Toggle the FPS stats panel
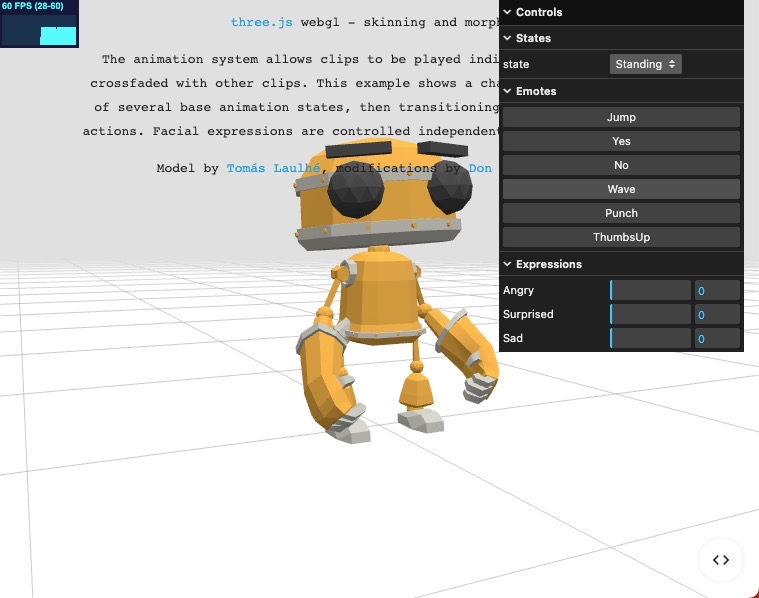This screenshot has height=598, width=759. [39, 24]
